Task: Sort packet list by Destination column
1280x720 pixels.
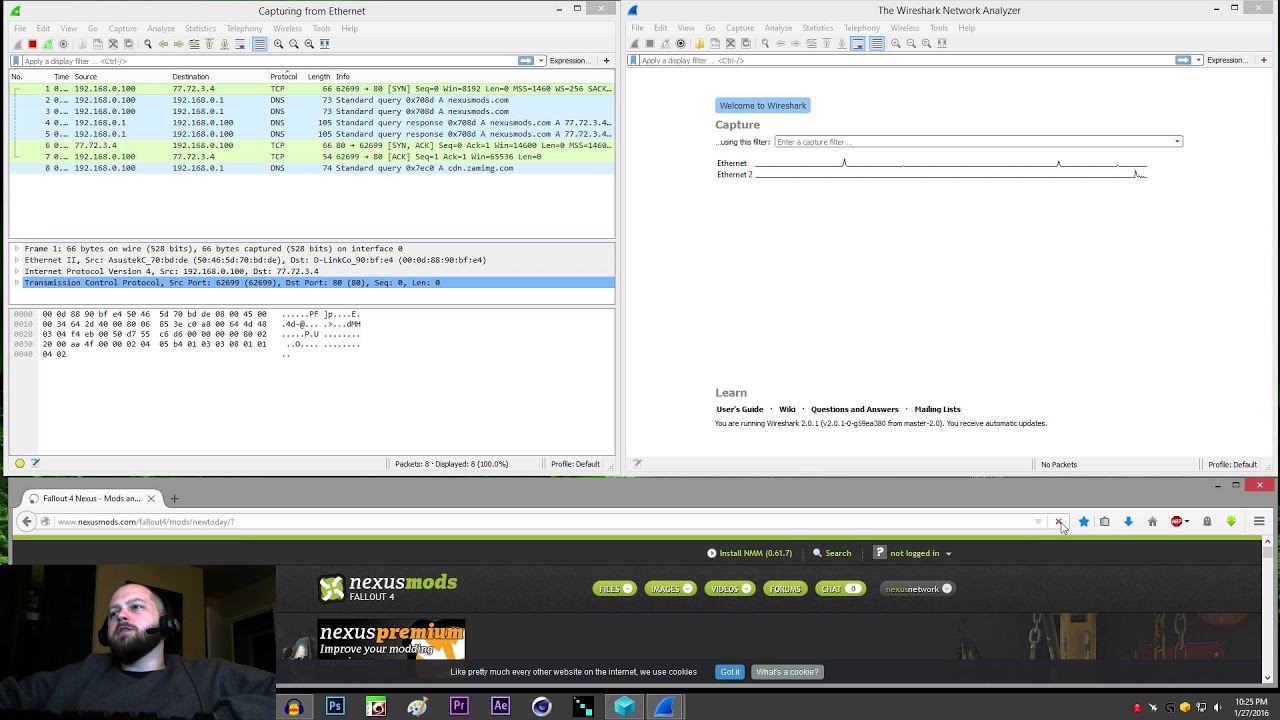Action: [x=190, y=76]
